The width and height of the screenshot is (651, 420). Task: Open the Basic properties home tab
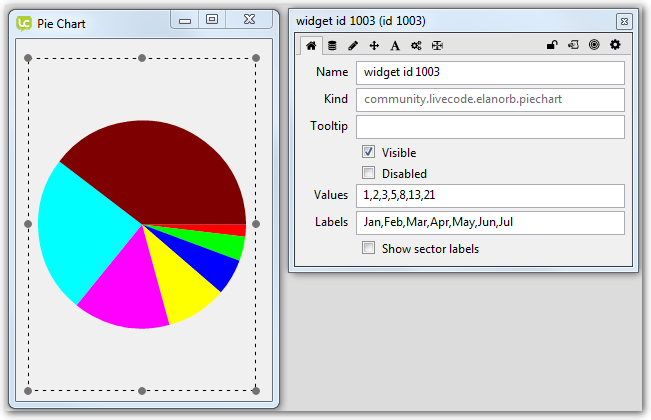311,45
